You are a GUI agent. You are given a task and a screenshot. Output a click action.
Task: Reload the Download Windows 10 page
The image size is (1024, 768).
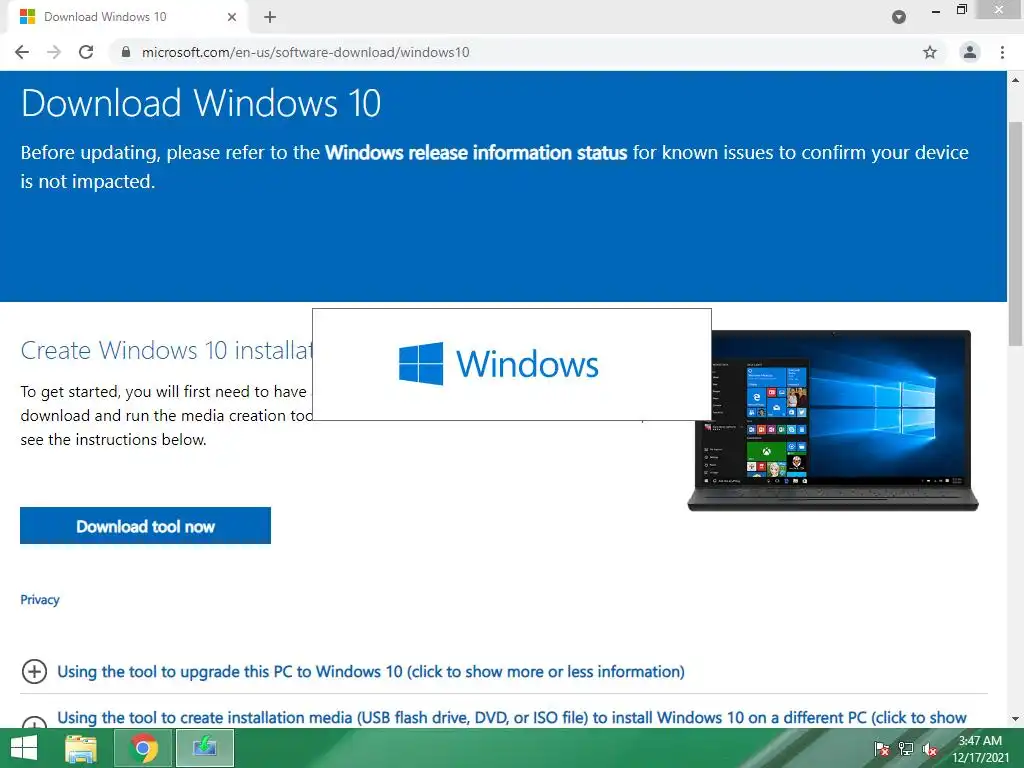[x=86, y=52]
